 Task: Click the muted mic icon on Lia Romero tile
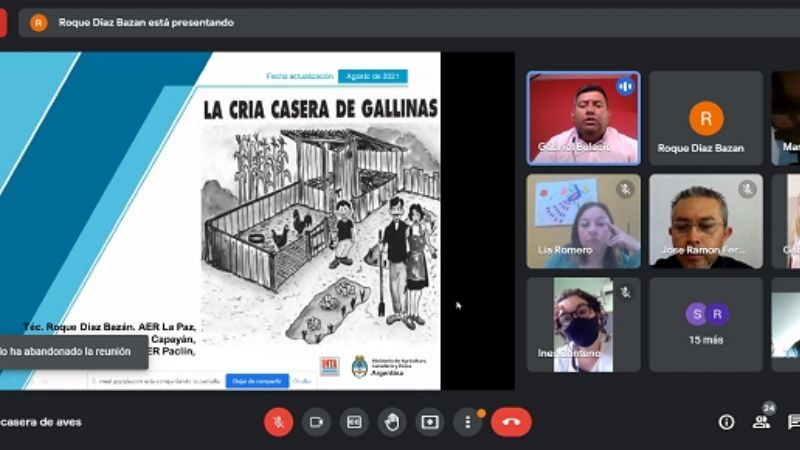click(625, 190)
